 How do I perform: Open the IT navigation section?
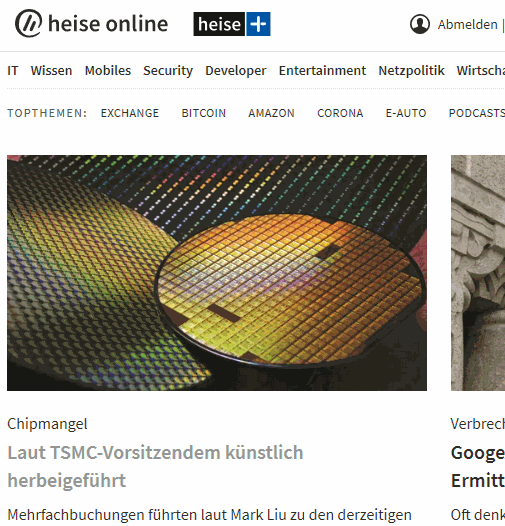click(13, 71)
